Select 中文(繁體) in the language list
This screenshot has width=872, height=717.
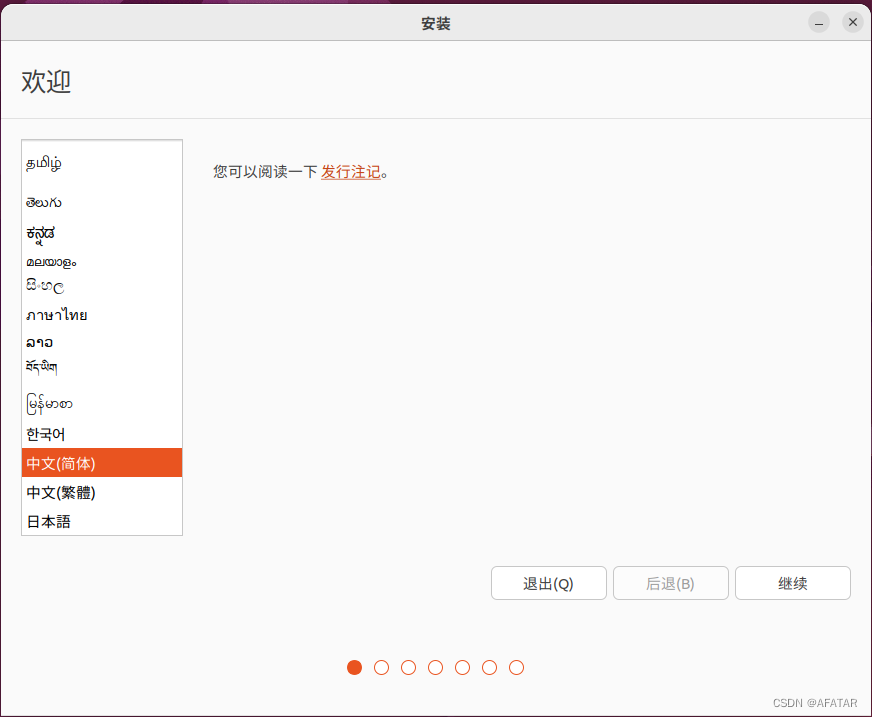(102, 492)
